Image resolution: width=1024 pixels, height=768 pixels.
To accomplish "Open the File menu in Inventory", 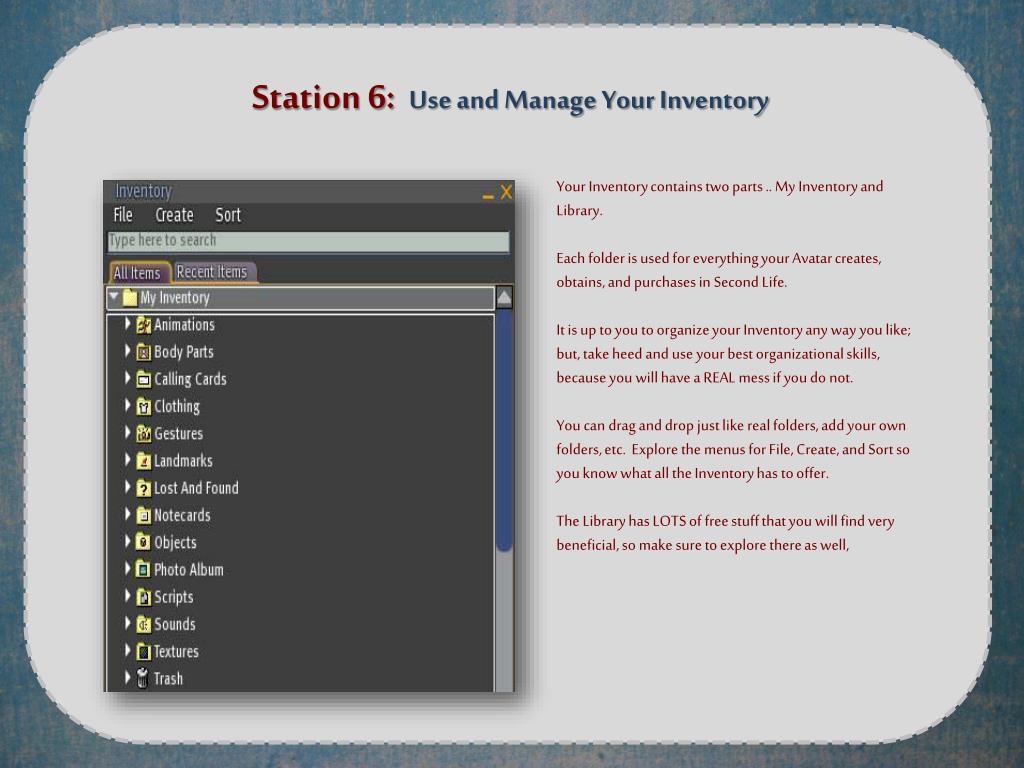I will tap(123, 215).
